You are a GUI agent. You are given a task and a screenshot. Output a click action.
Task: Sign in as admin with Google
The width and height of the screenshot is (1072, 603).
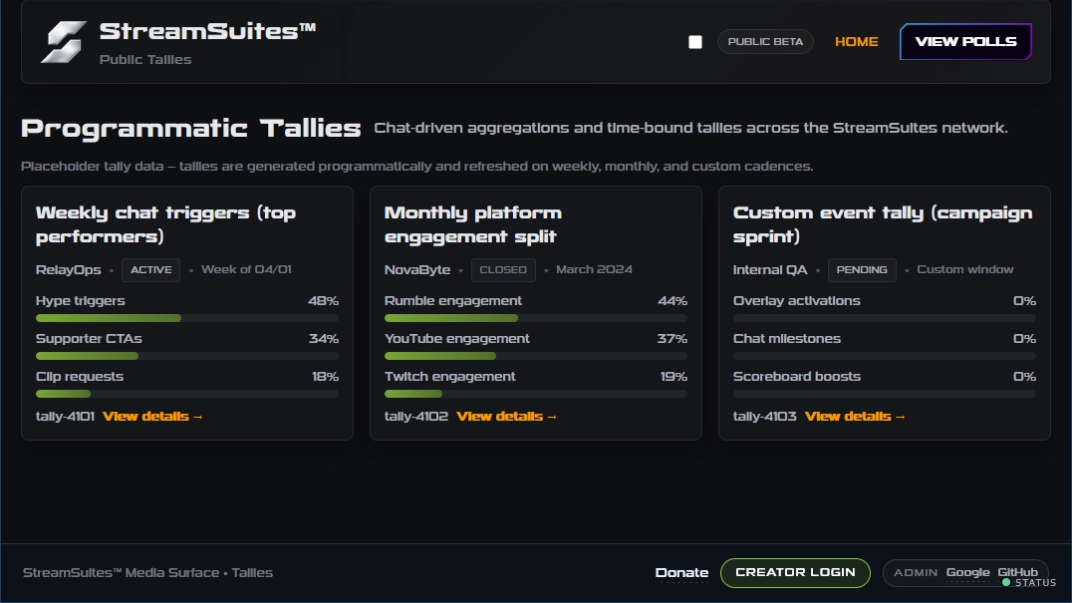967,572
